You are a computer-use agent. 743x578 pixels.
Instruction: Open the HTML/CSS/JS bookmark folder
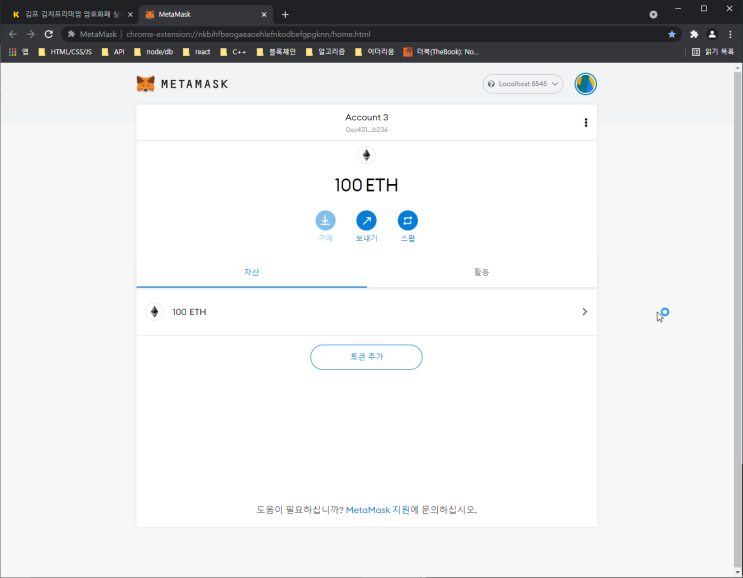(65, 52)
